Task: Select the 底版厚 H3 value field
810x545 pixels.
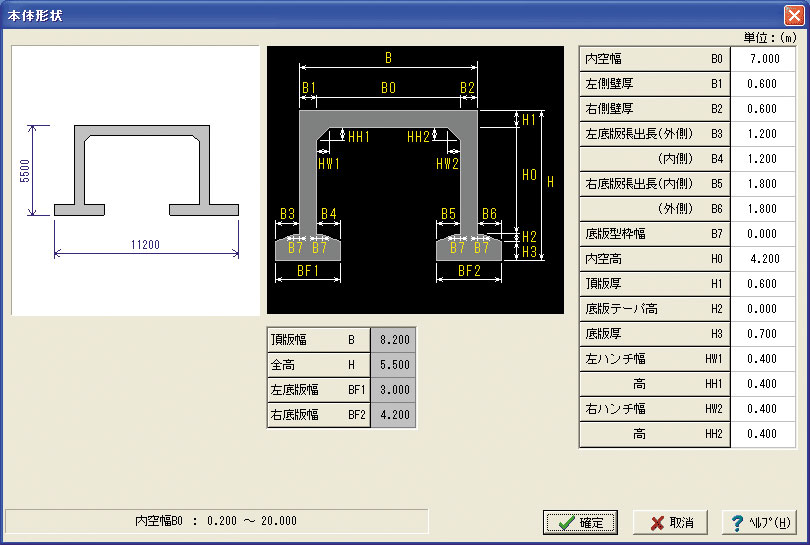Action: coord(763,334)
